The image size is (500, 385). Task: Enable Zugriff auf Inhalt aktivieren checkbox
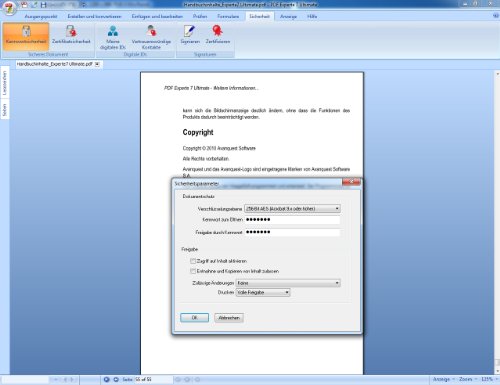pyautogui.click(x=193, y=261)
